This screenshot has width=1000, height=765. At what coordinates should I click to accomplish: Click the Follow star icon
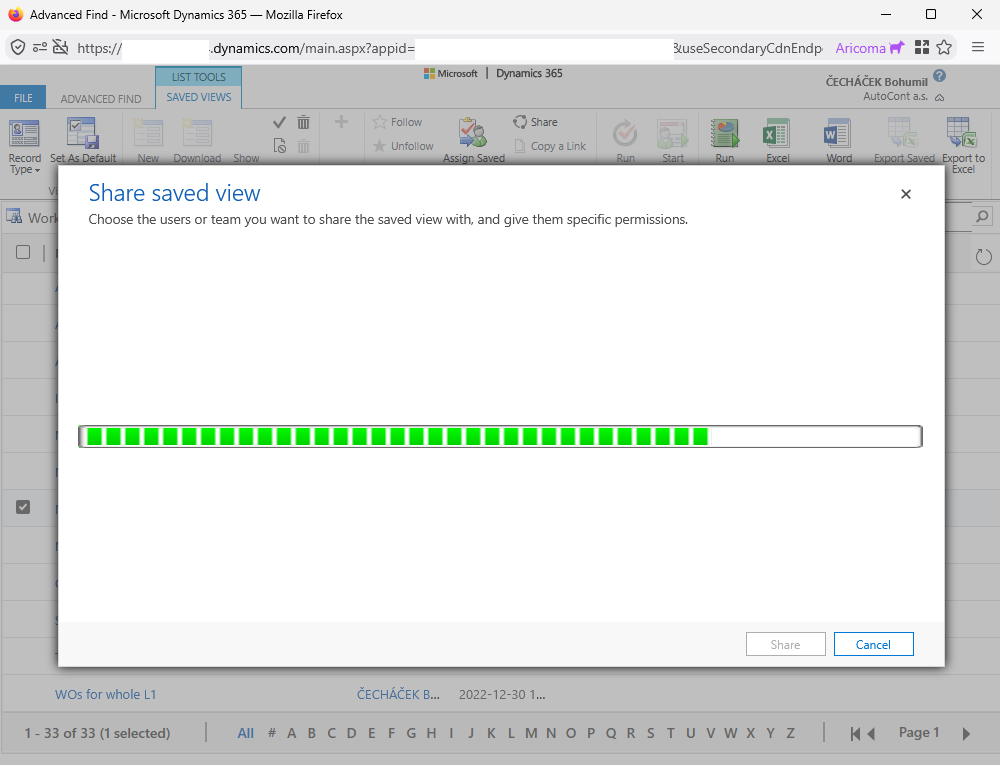pyautogui.click(x=380, y=122)
